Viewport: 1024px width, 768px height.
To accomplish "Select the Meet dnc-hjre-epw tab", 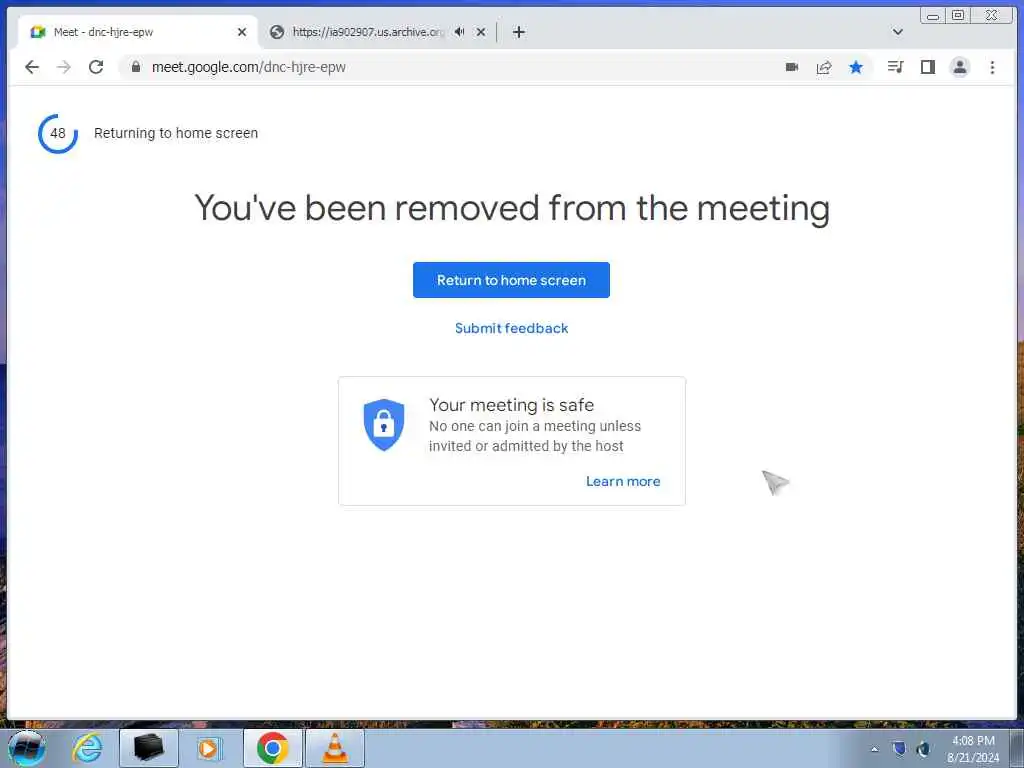I will pyautogui.click(x=137, y=32).
